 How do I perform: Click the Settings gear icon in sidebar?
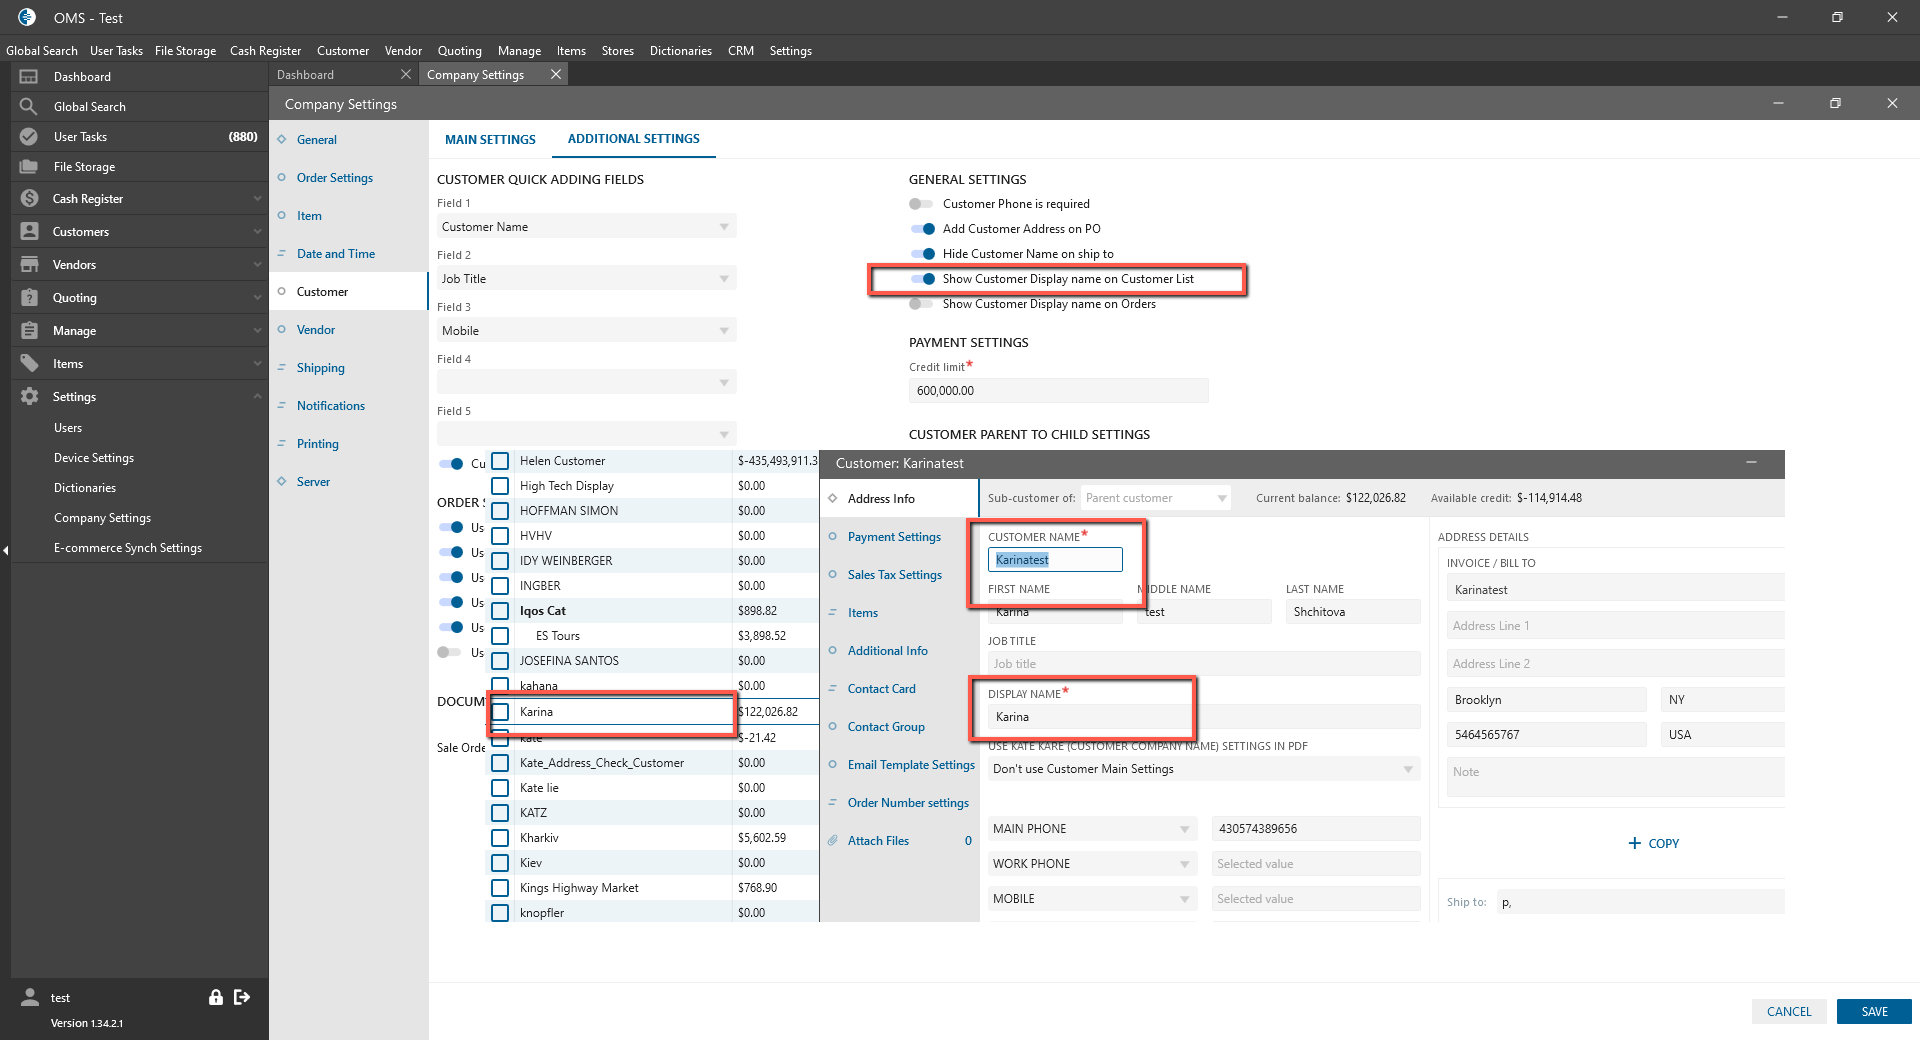pyautogui.click(x=29, y=397)
